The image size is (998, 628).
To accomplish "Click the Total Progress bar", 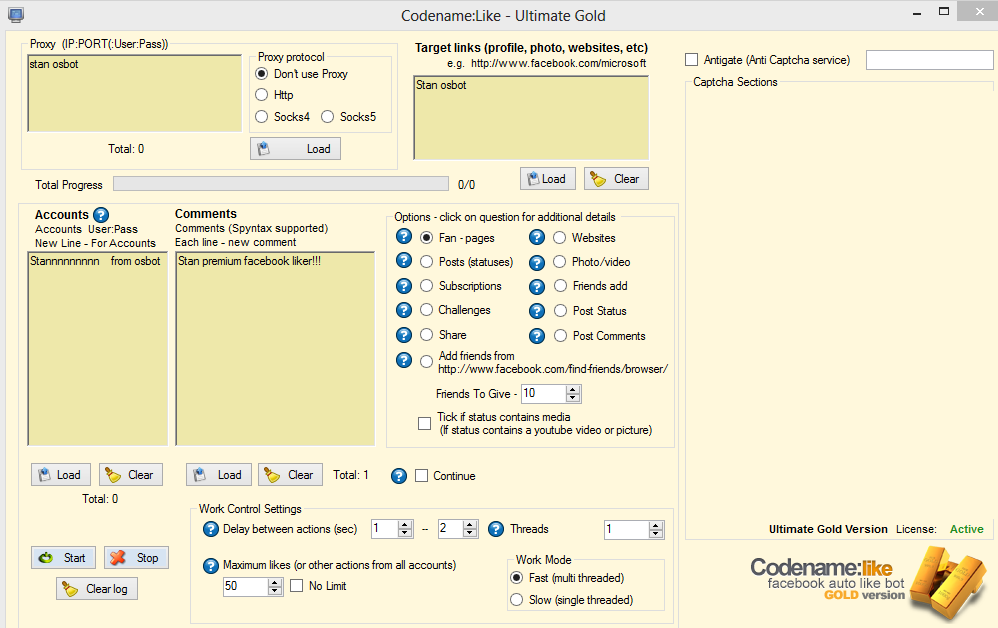I will 281,184.
